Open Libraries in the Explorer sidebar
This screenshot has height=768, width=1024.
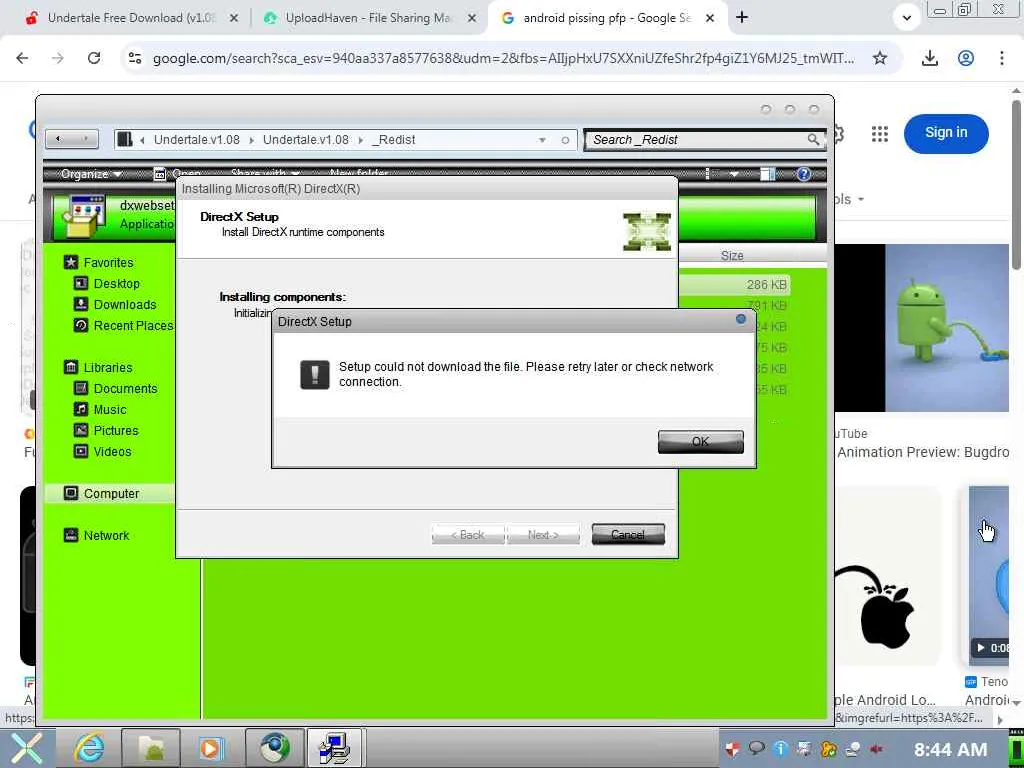tap(108, 368)
